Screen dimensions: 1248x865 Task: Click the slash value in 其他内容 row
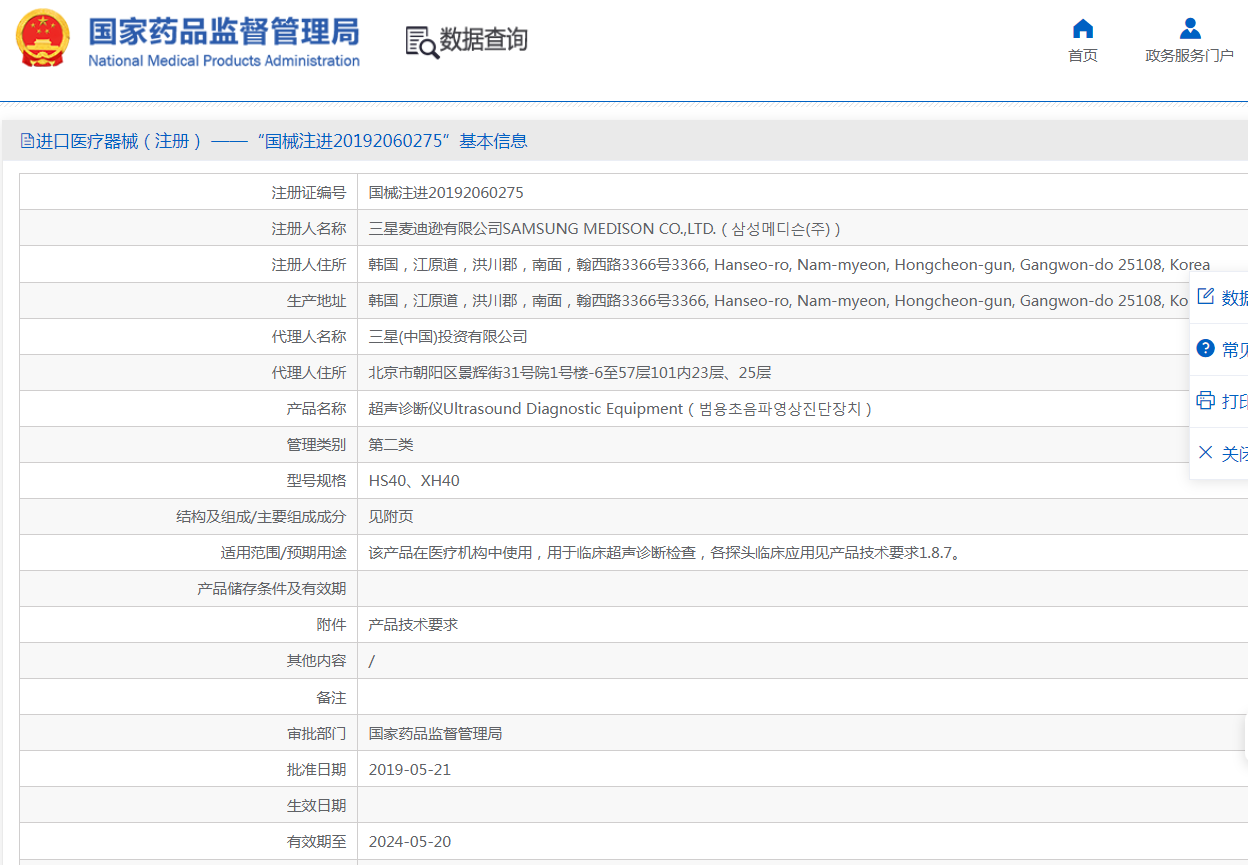coord(372,661)
